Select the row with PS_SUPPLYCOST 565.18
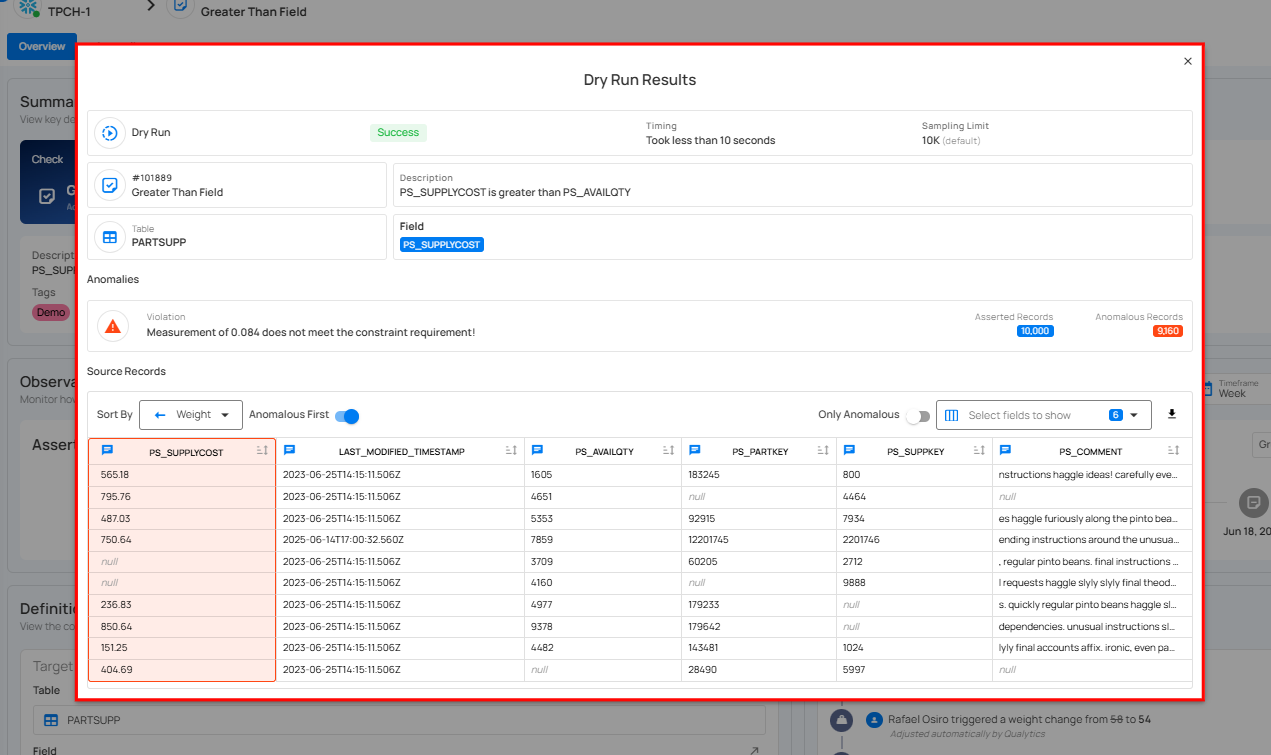Viewport: 1271px width, 755px height. pyautogui.click(x=640, y=475)
